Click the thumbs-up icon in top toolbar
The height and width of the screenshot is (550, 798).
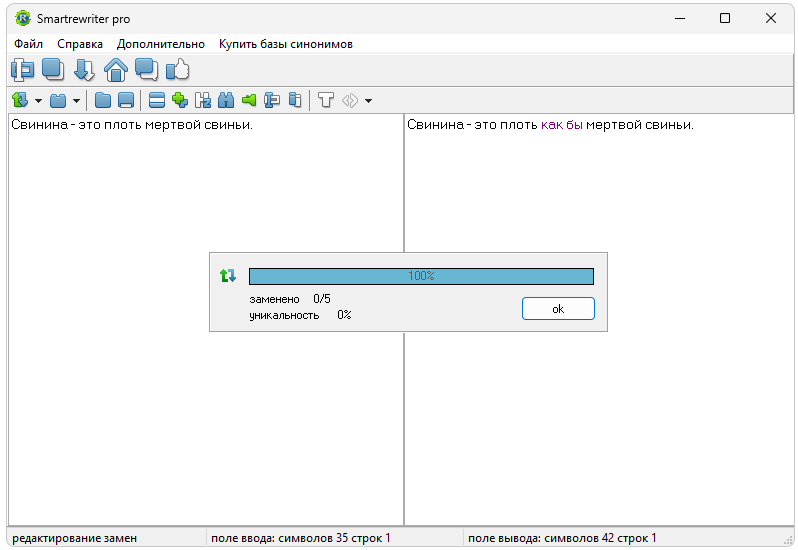(178, 70)
